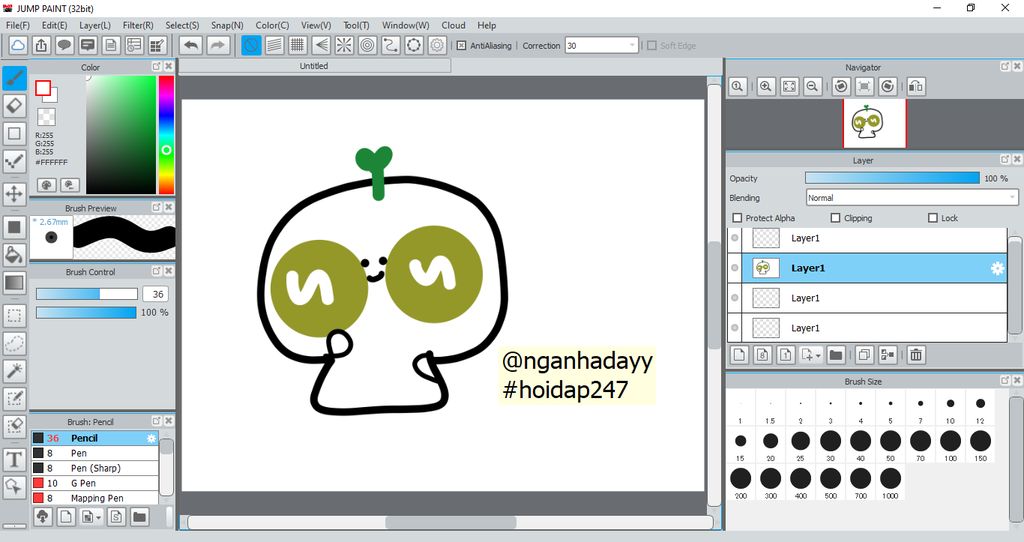Choose brush size 7 preset

click(920, 409)
